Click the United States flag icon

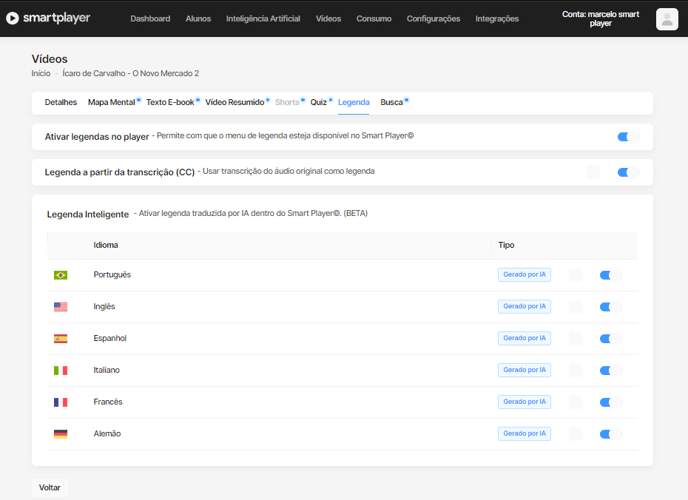[61, 307]
